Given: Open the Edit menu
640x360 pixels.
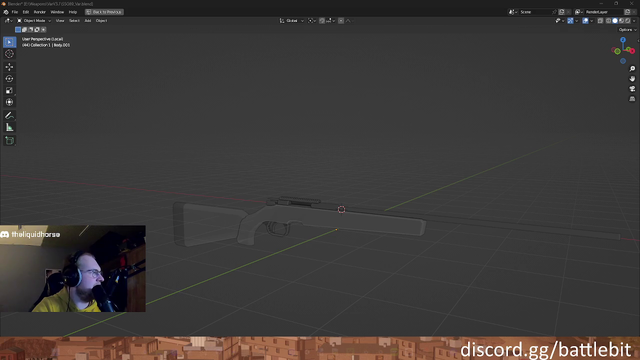Looking at the screenshot, I should [26, 12].
